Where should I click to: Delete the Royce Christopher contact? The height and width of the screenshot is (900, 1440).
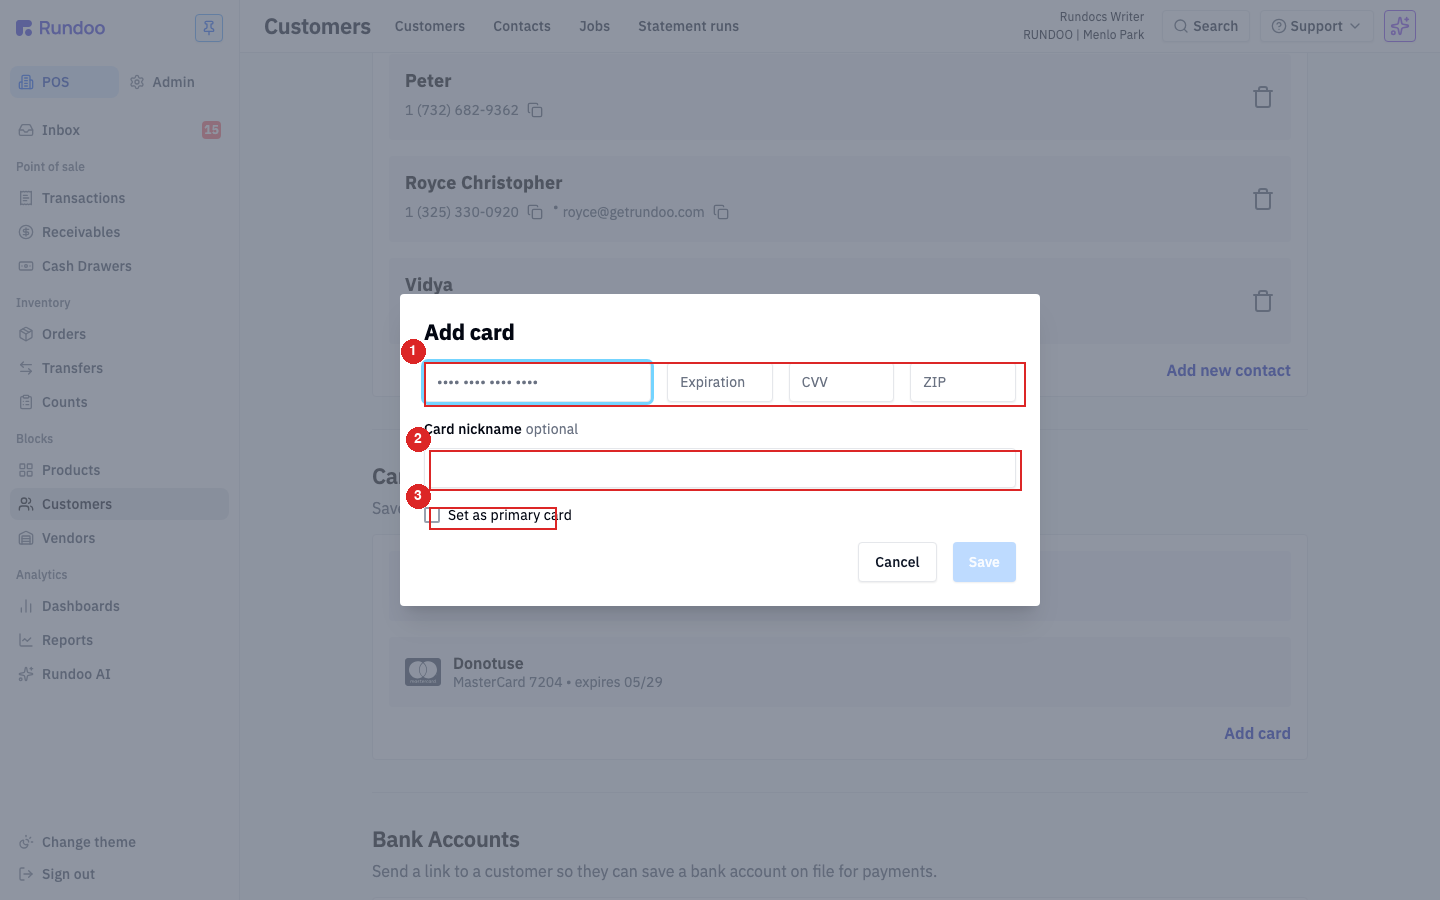coord(1263,199)
